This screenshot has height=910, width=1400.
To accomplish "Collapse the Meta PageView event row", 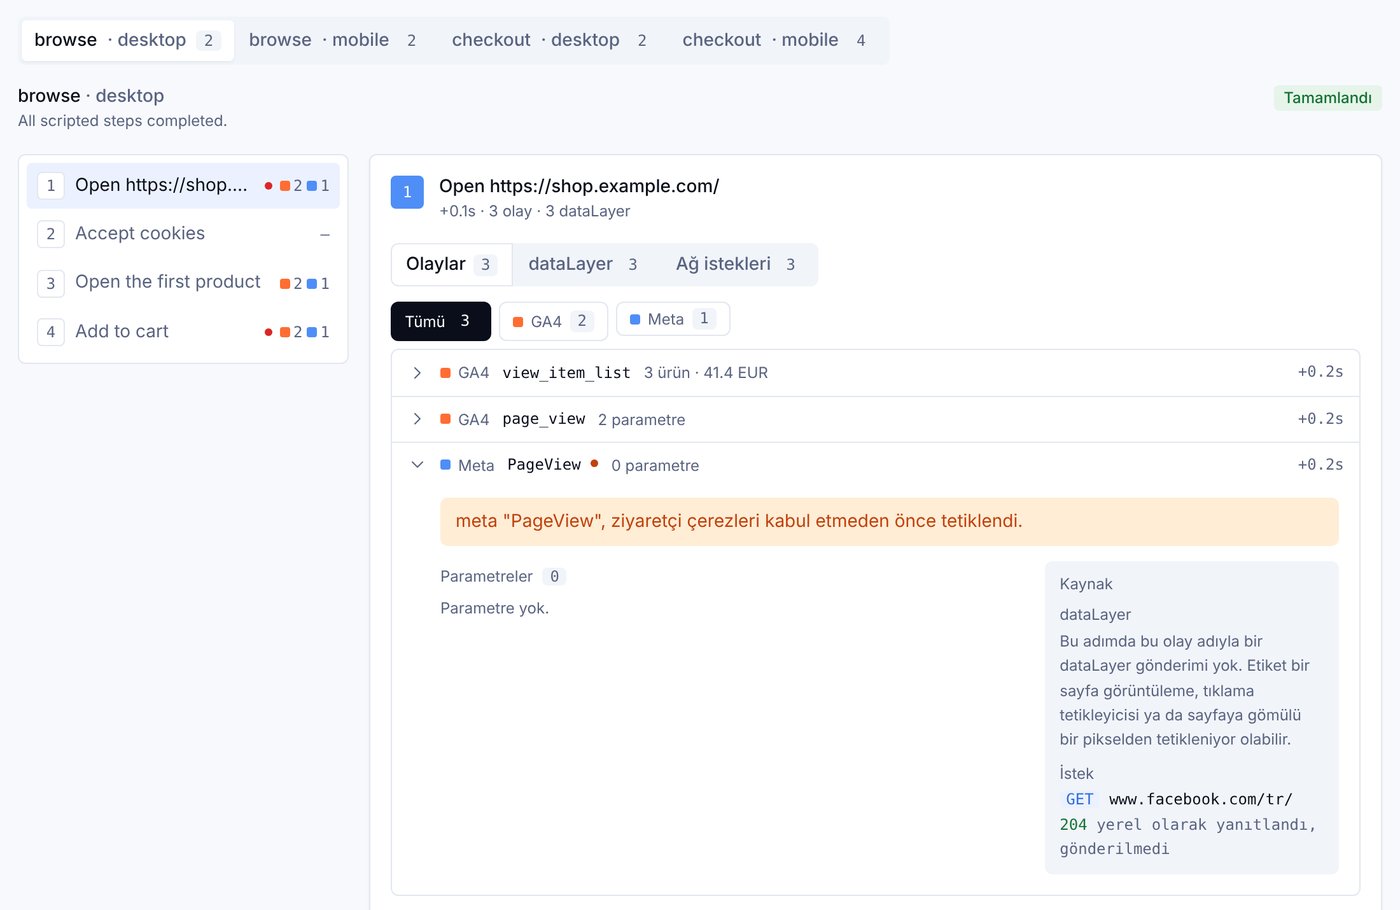I will pyautogui.click(x=875, y=465).
